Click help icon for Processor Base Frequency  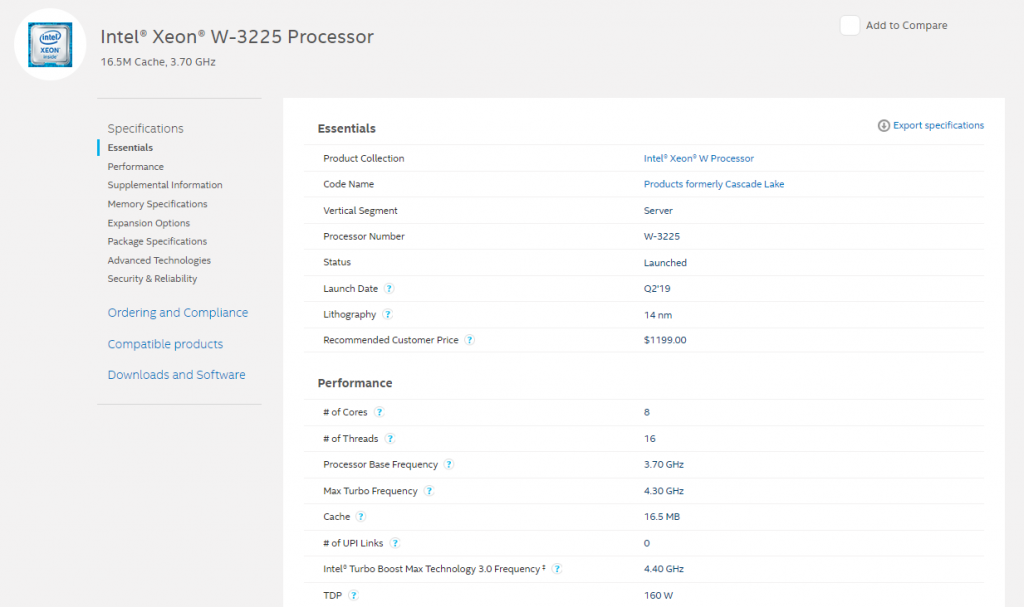[x=449, y=465]
